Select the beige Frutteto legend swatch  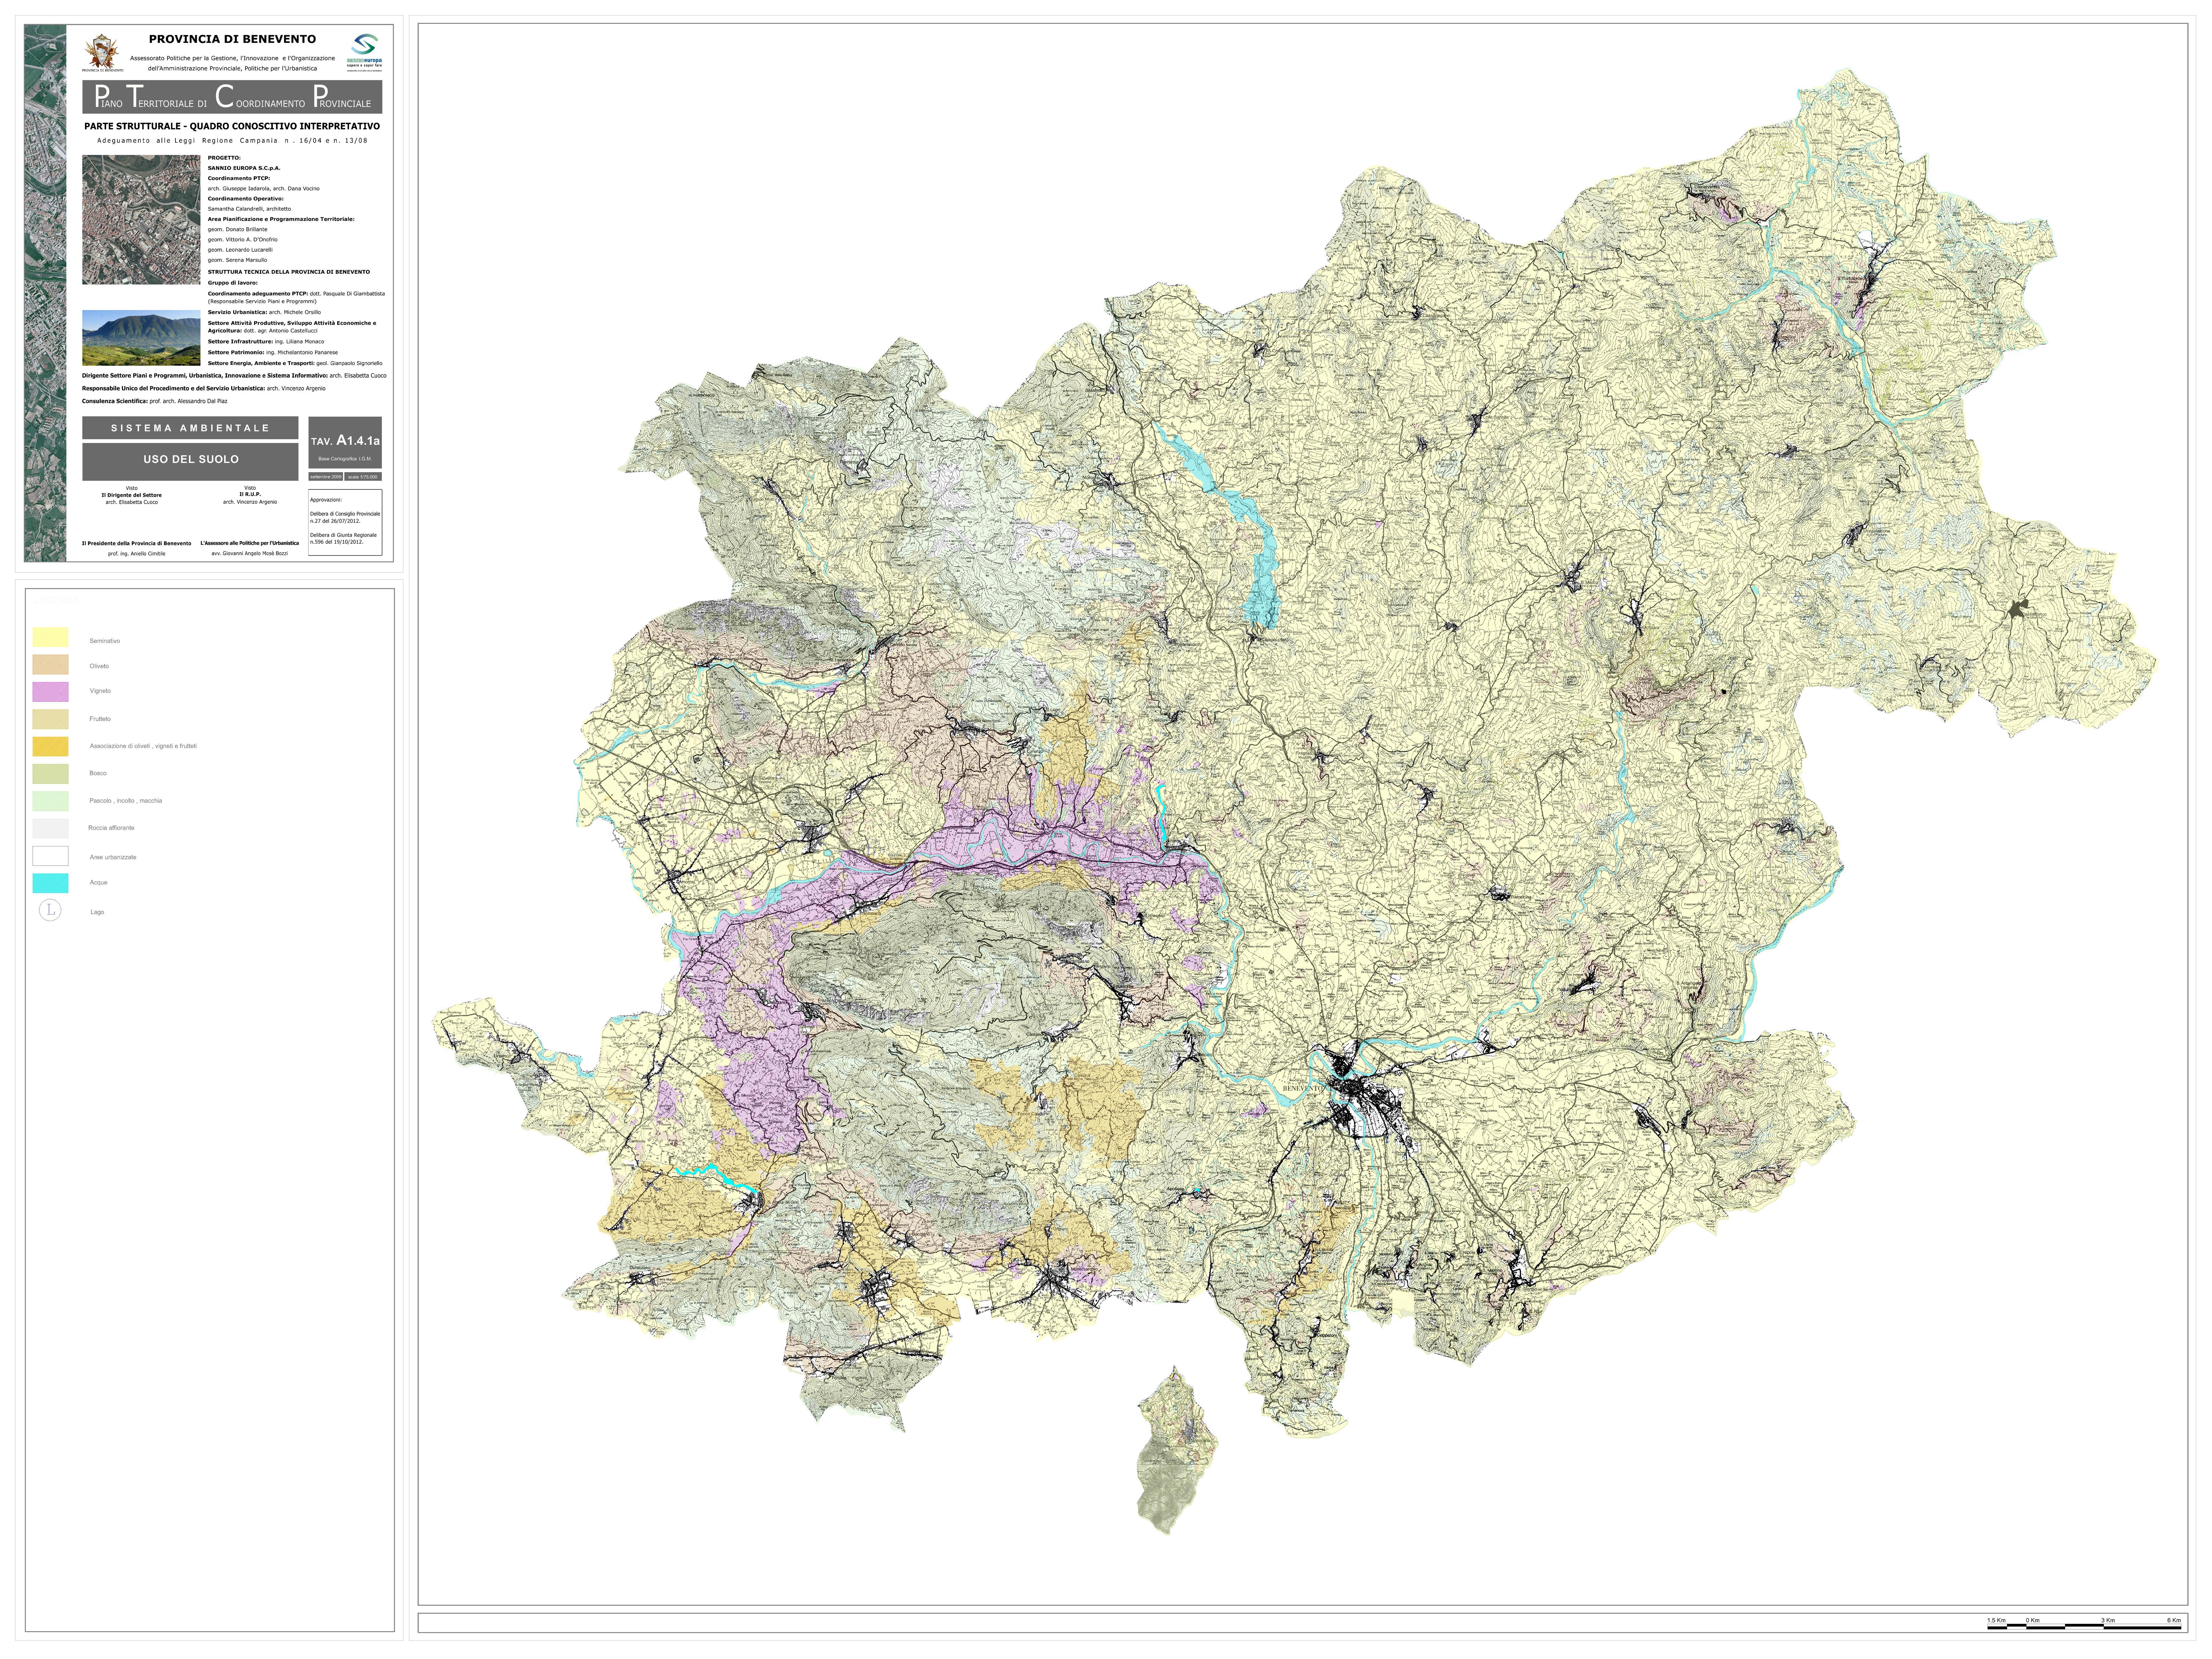[51, 719]
